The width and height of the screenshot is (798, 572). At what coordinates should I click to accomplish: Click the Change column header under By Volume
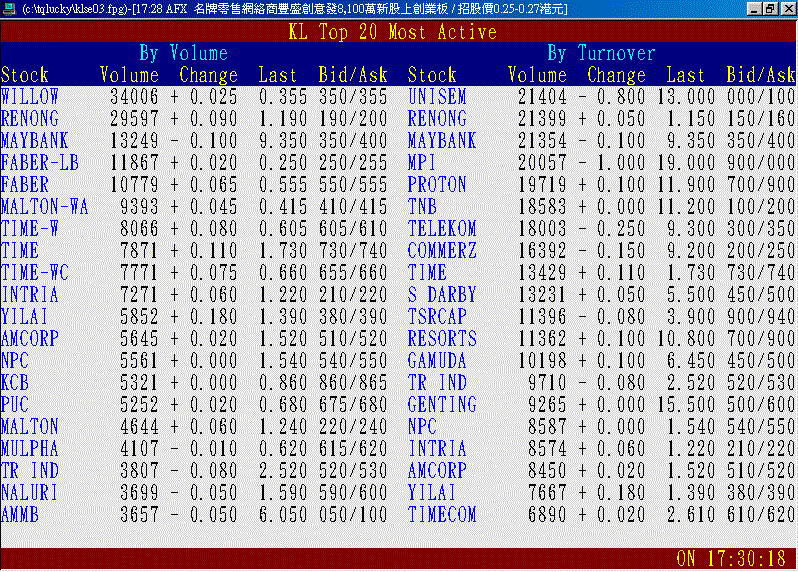point(209,75)
